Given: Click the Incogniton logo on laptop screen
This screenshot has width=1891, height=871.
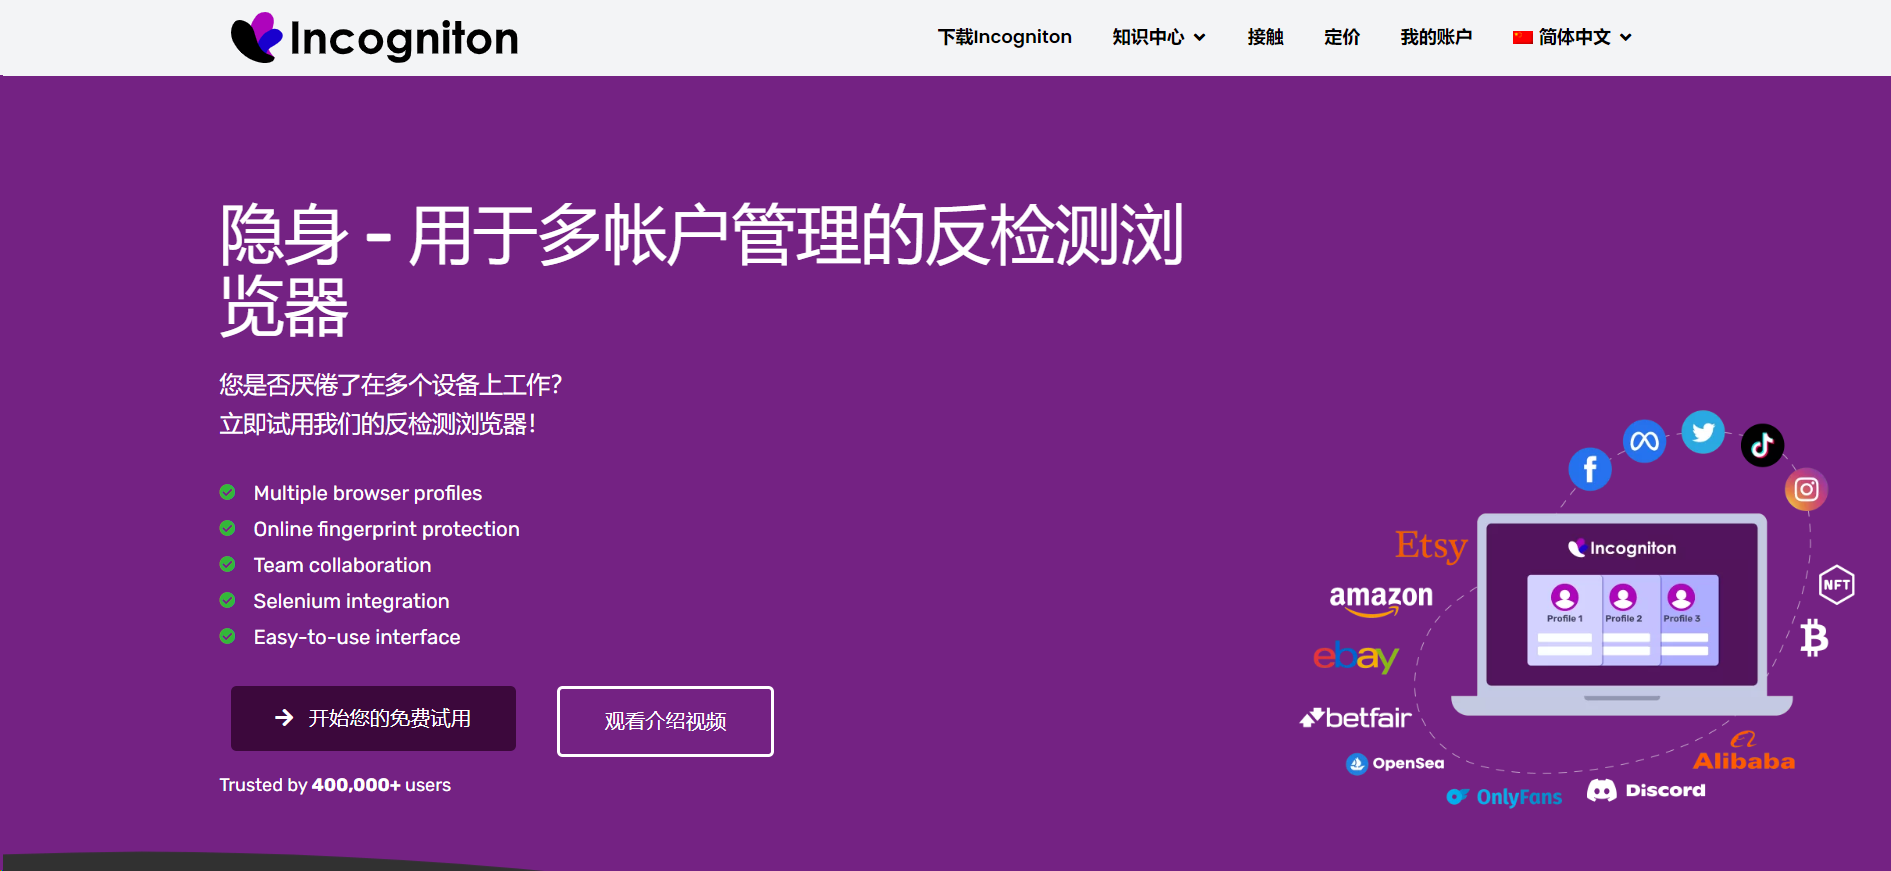Looking at the screenshot, I should click(1622, 548).
